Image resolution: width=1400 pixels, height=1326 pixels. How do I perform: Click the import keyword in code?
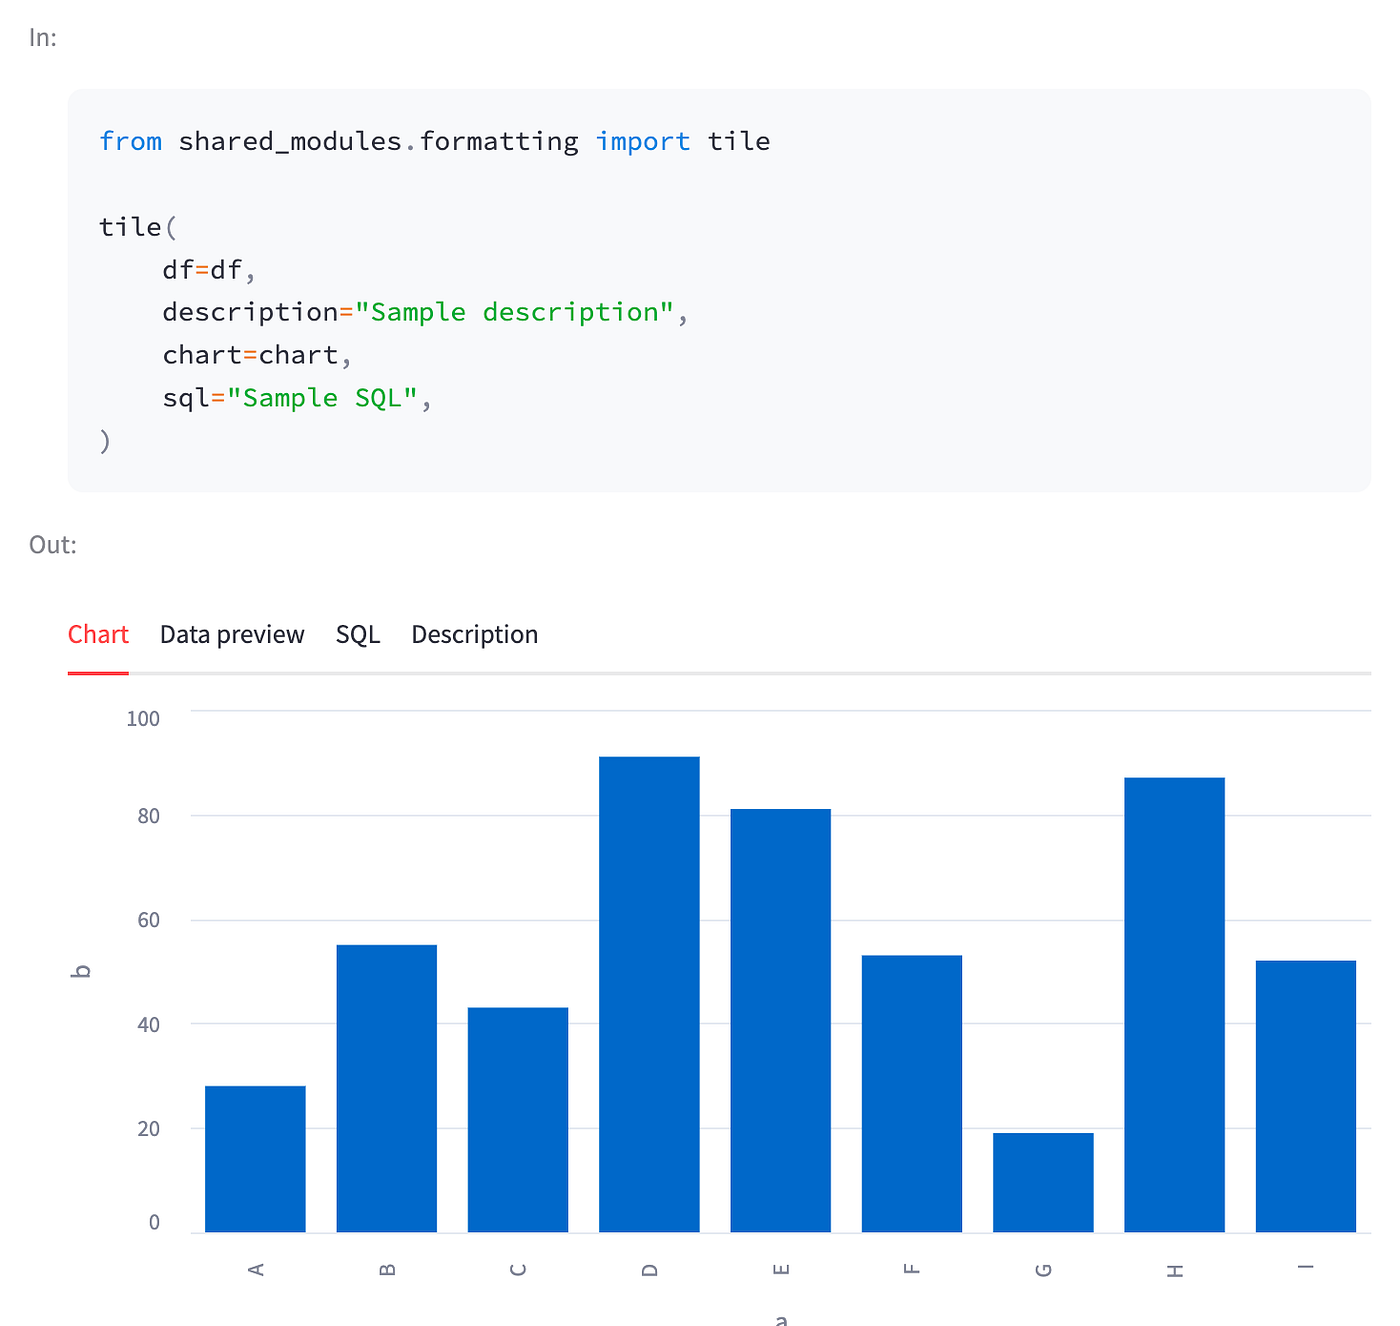point(642,141)
